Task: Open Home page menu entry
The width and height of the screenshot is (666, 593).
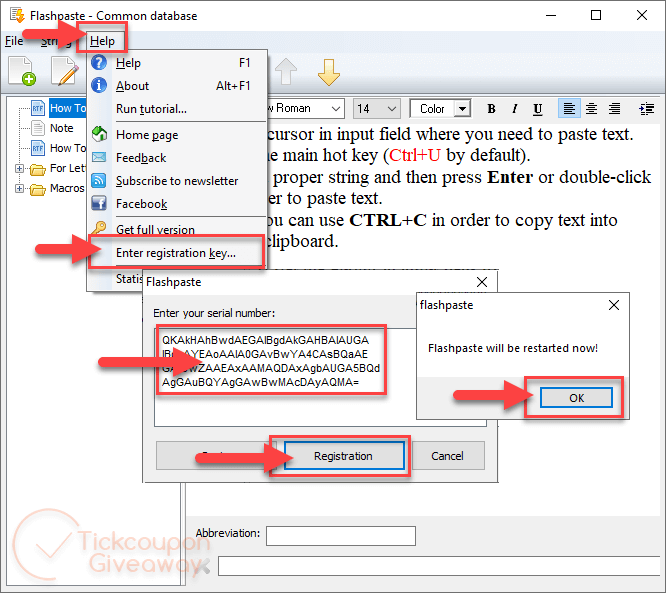Action: [177, 135]
